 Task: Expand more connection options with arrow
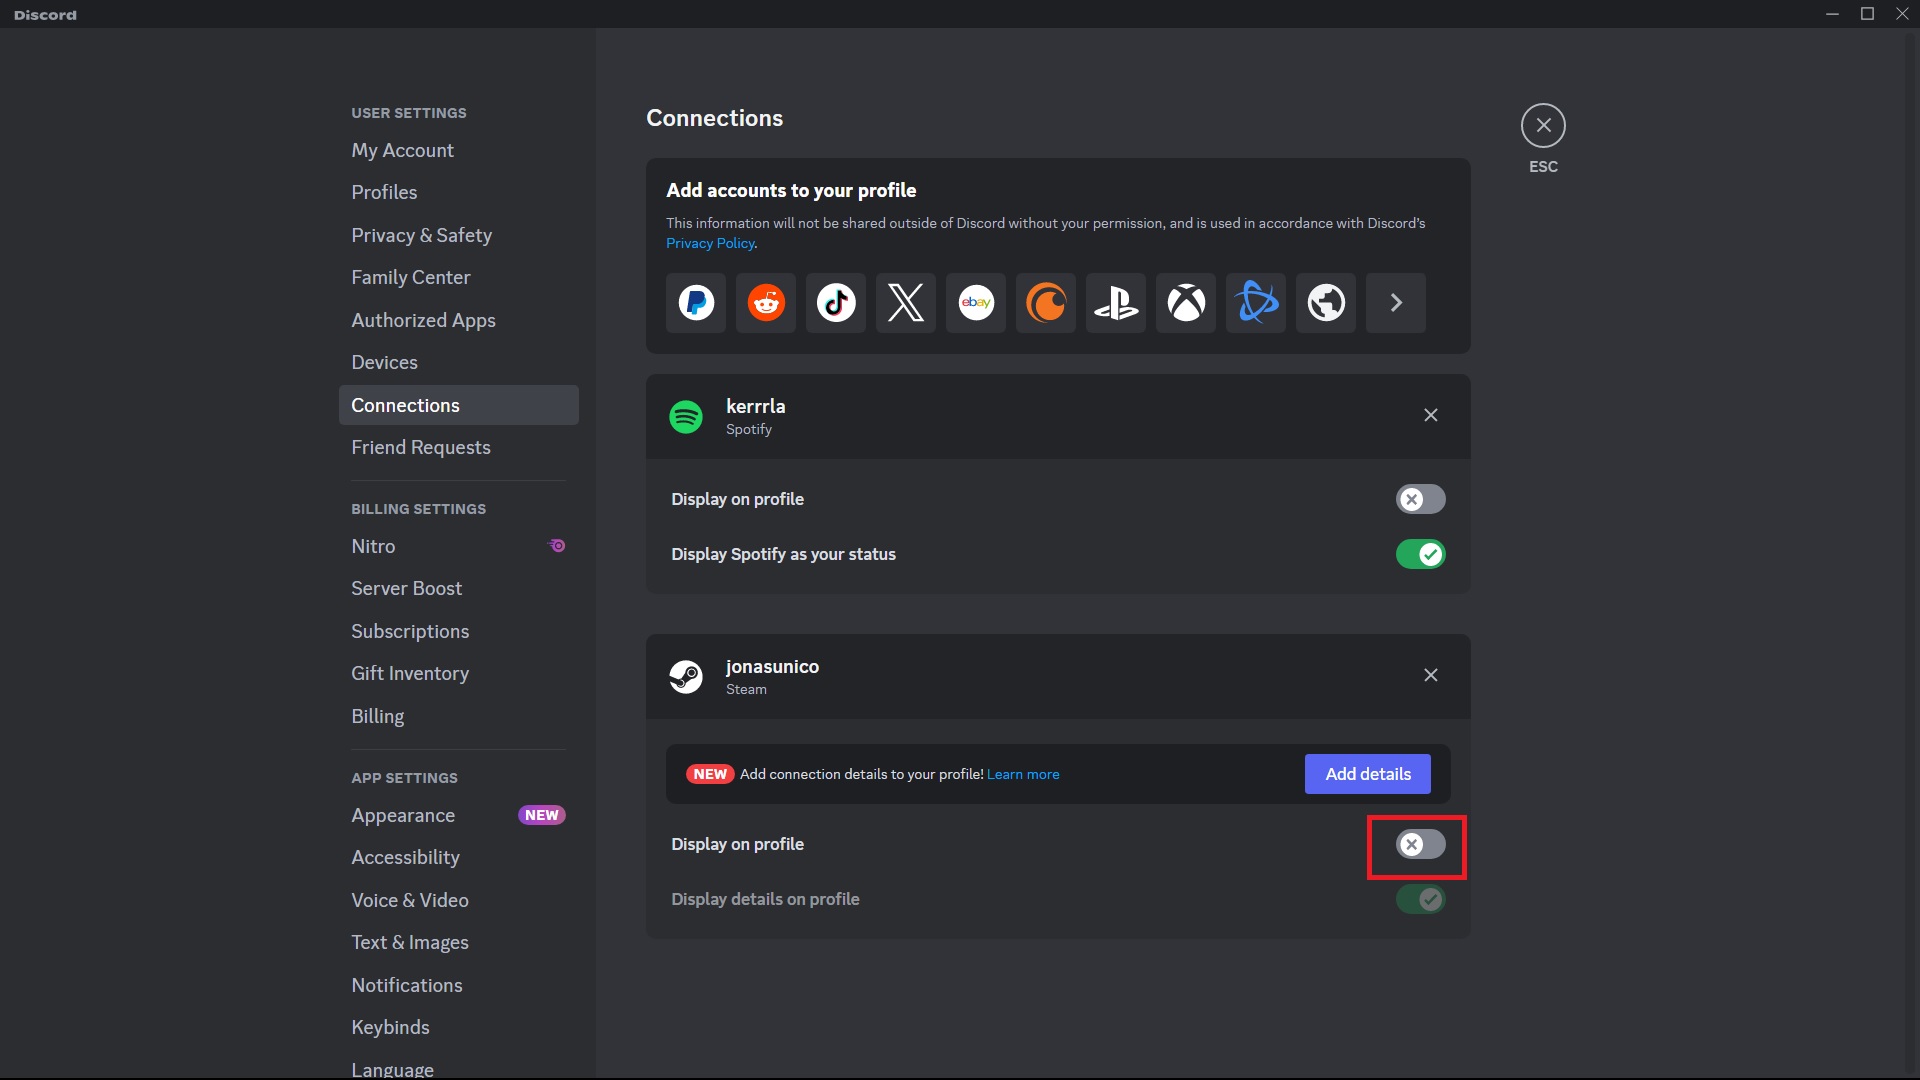tap(1395, 302)
